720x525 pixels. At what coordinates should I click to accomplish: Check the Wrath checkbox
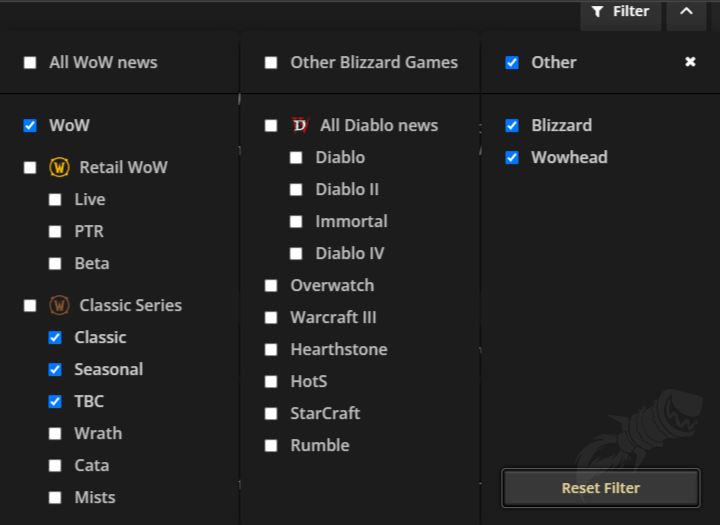55,434
